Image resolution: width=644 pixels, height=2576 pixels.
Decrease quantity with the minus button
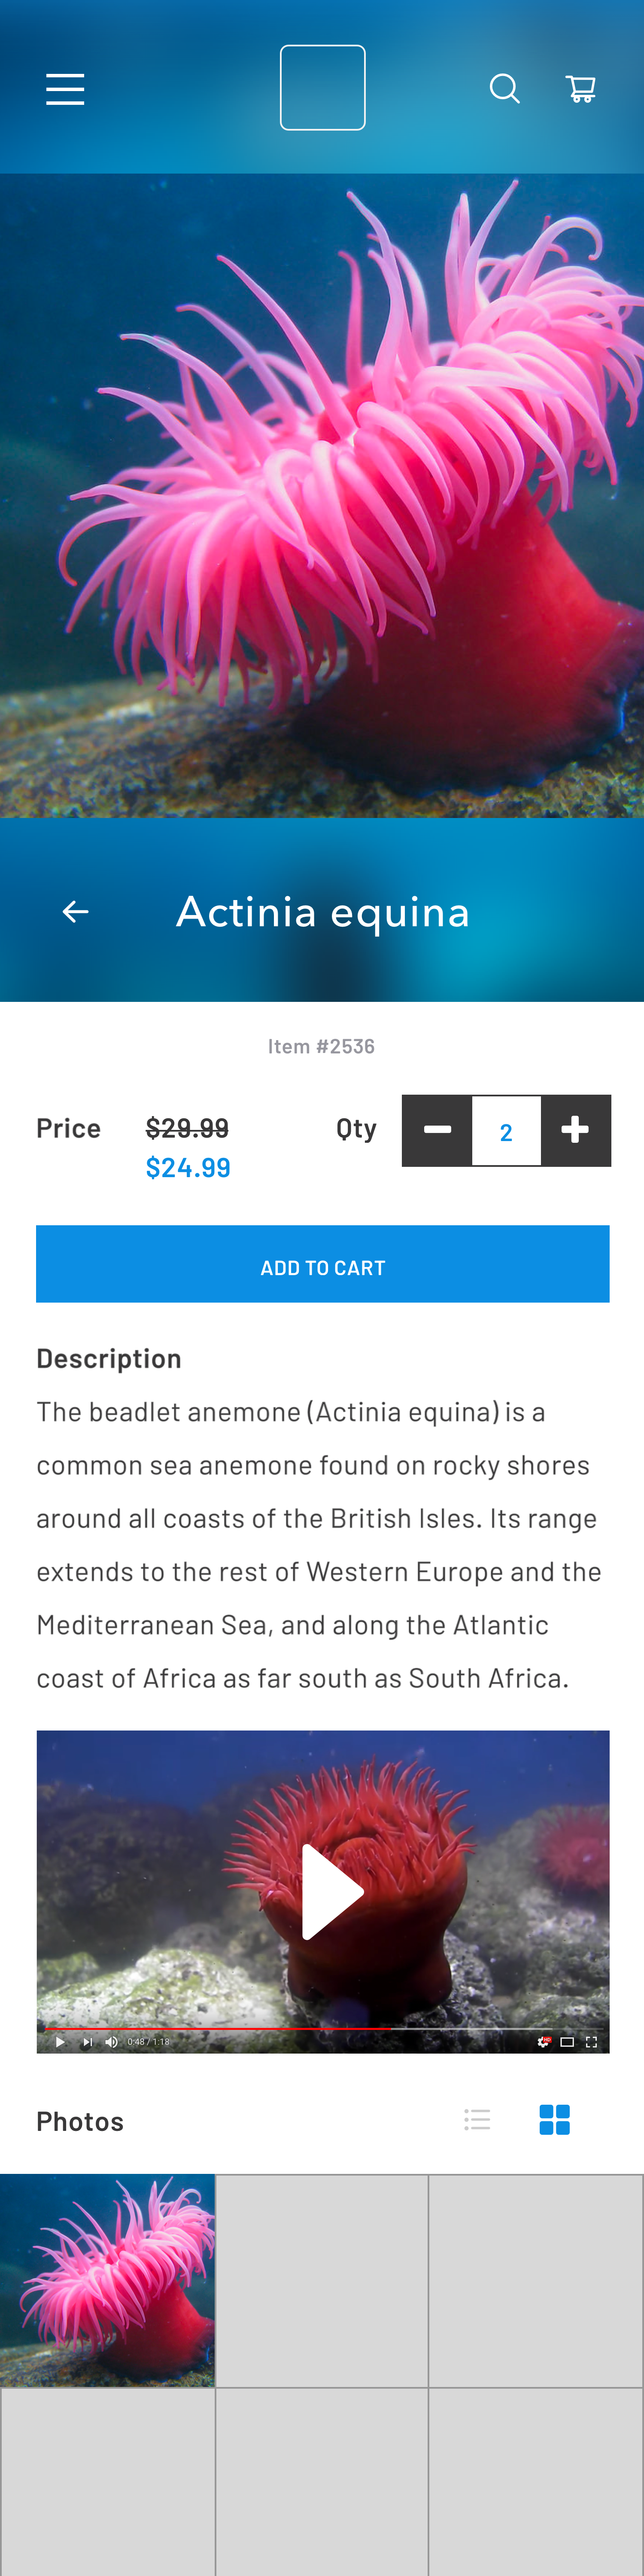437,1130
